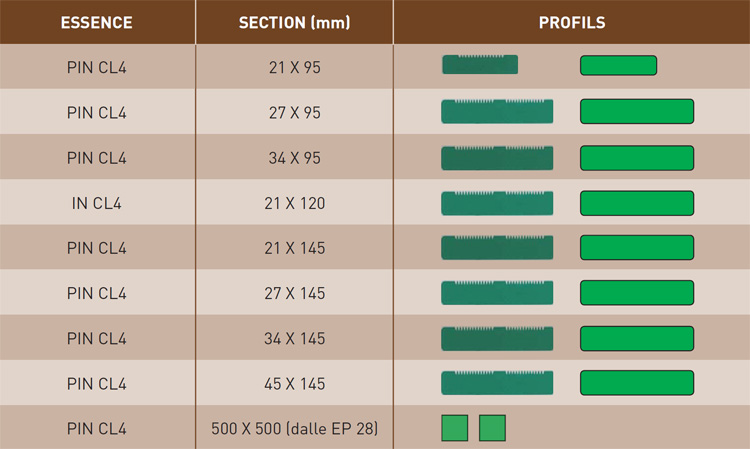Select the smooth profile icon for 21 X 145
Screen dimensions: 750x449
tap(637, 248)
